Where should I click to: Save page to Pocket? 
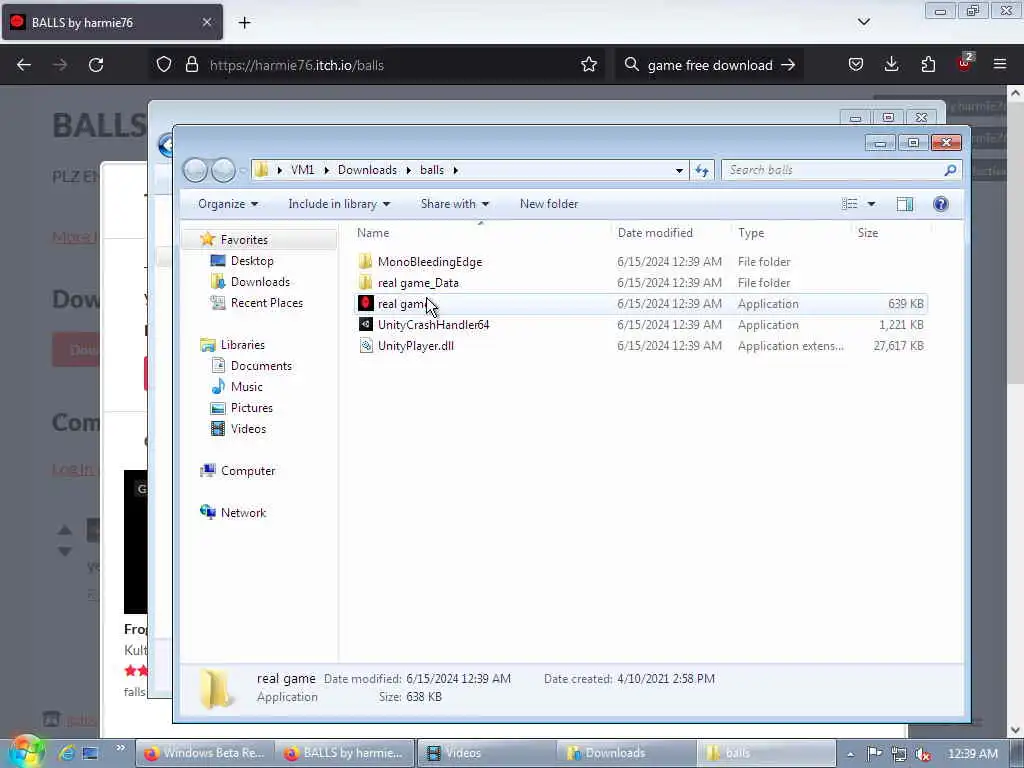(x=856, y=65)
